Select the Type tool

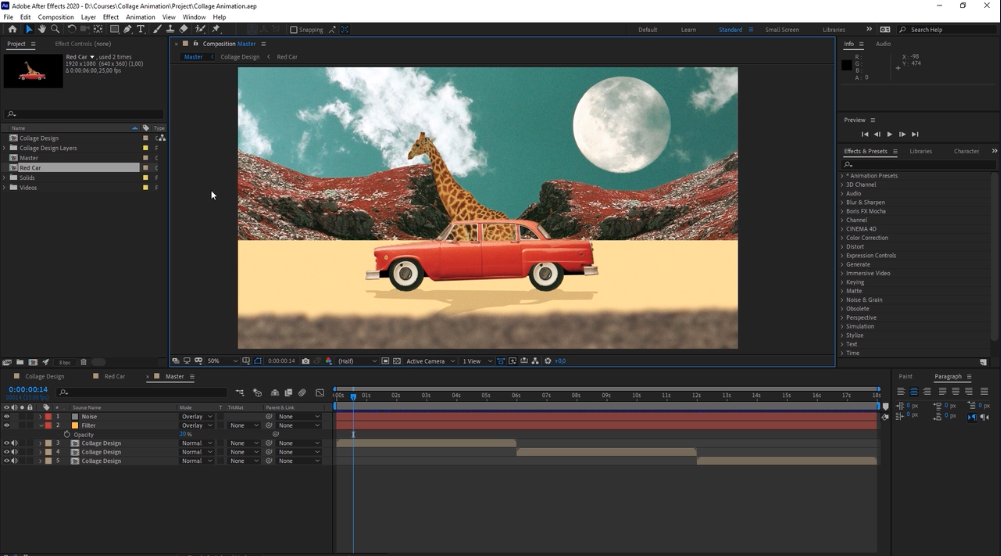click(x=140, y=29)
